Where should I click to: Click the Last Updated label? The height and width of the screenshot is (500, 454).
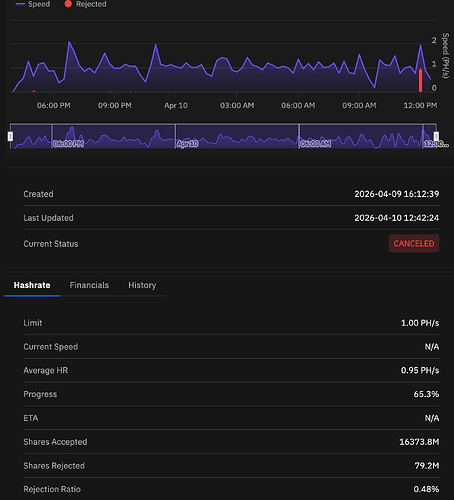(48, 218)
